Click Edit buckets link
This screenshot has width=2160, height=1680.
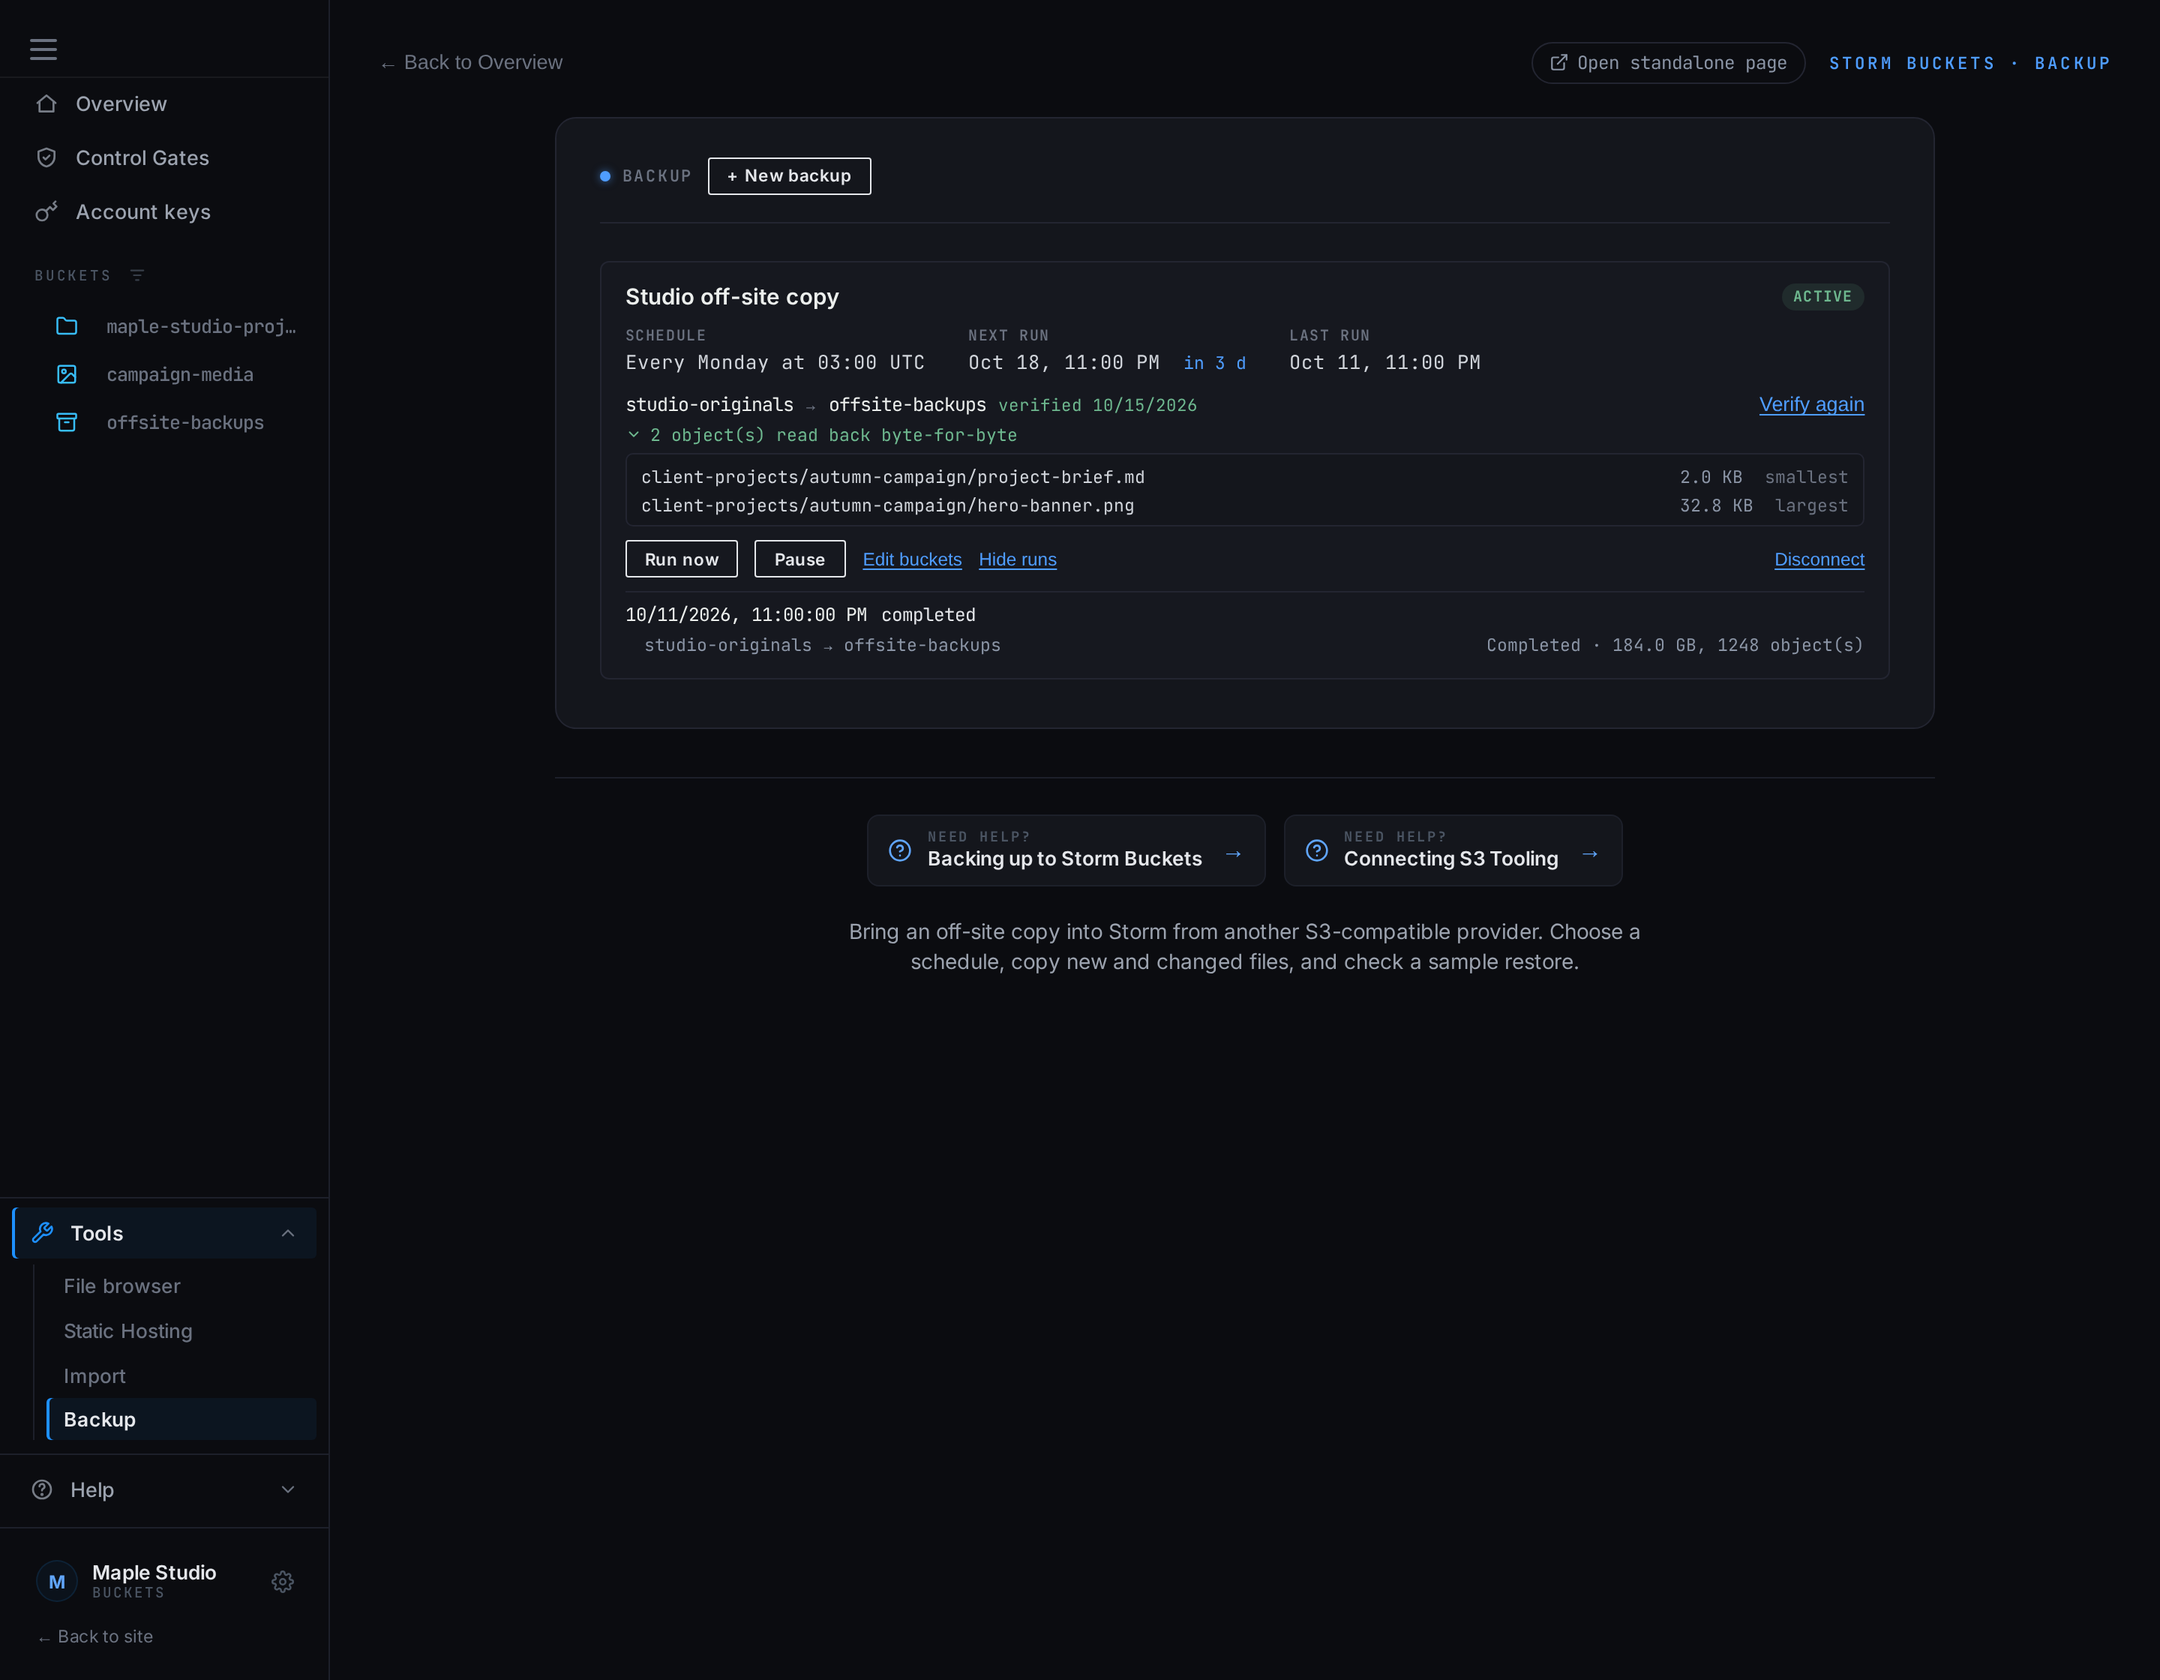(911, 559)
